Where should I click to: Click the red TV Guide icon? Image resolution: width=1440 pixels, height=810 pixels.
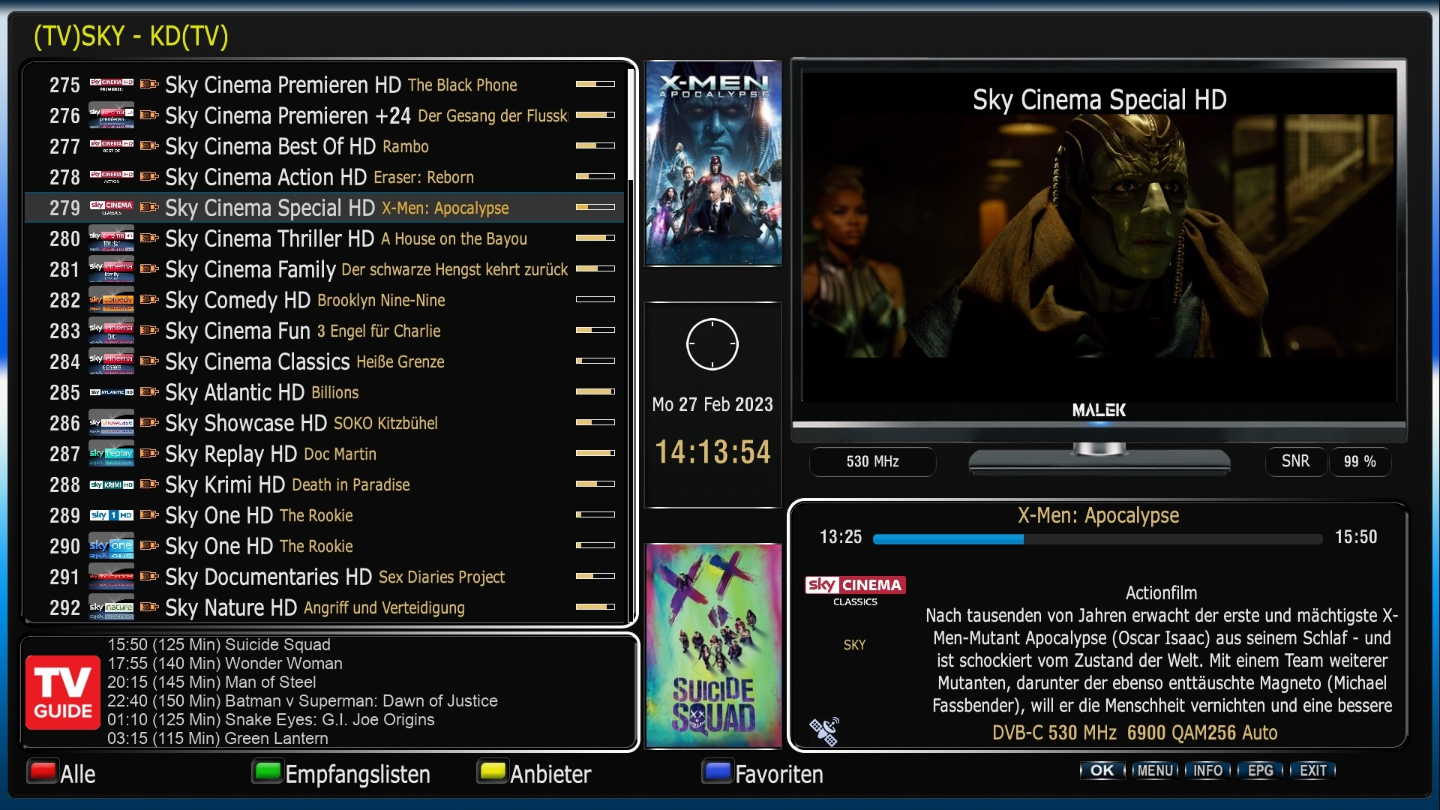pyautogui.click(x=62, y=692)
